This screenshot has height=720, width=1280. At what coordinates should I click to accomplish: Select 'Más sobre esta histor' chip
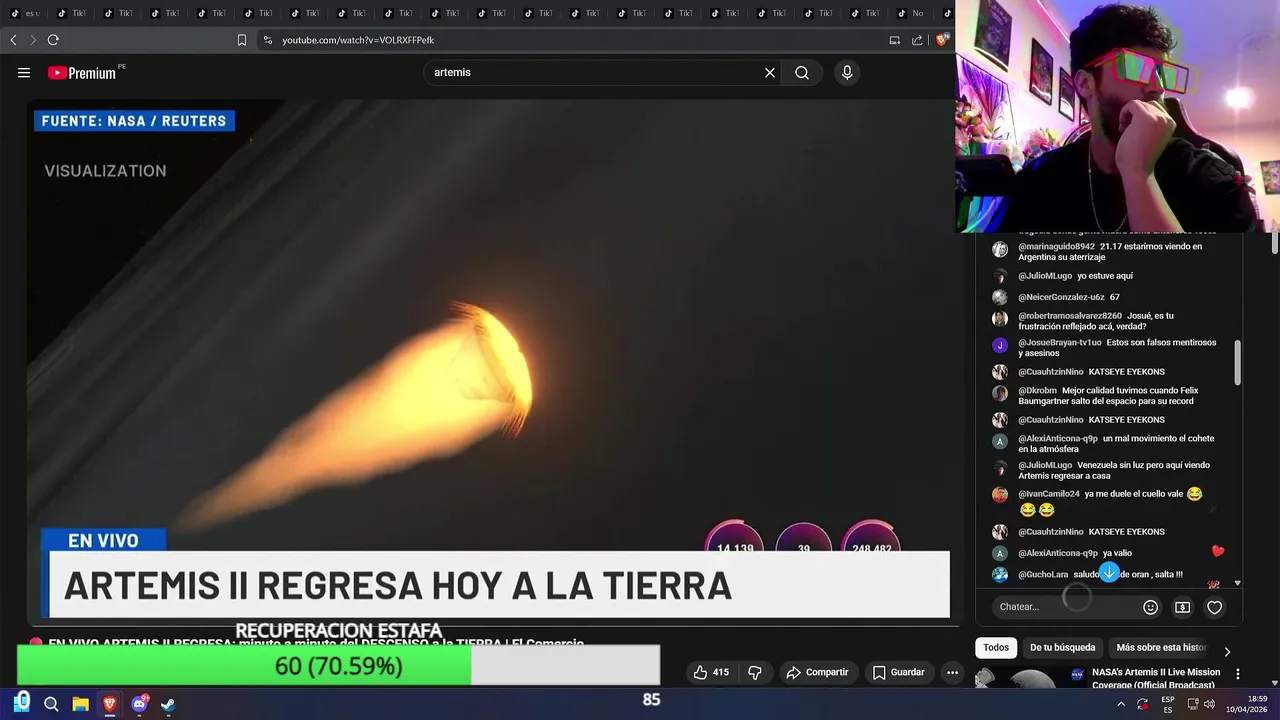[1161, 647]
